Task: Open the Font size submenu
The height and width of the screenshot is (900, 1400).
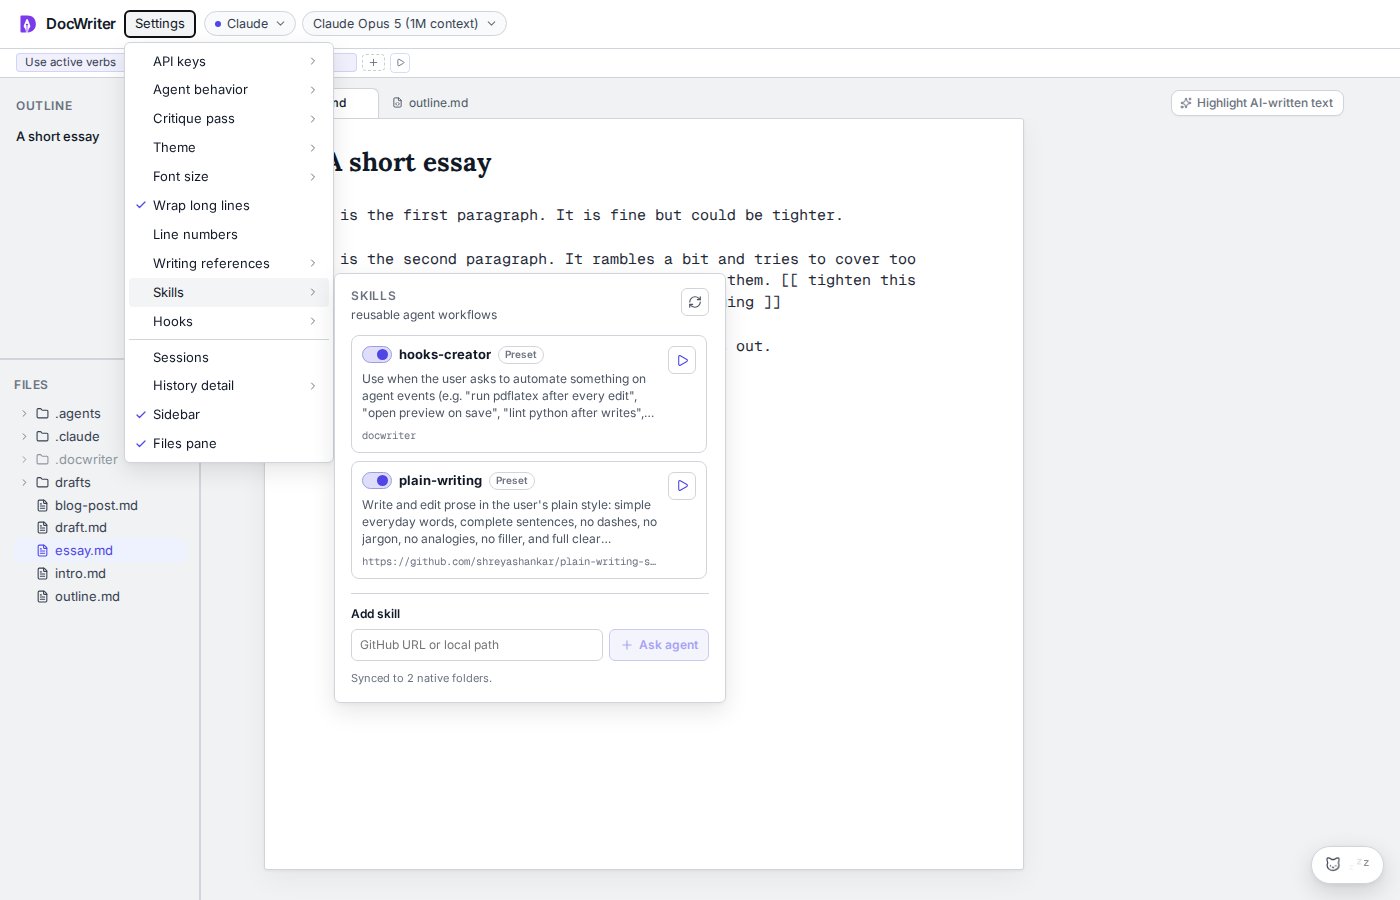Action: tap(229, 177)
